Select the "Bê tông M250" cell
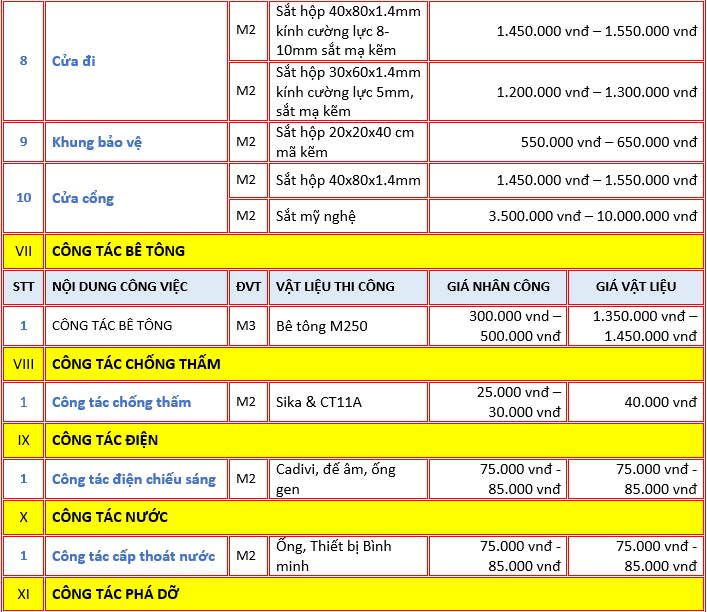This screenshot has width=707, height=612. pos(321,325)
